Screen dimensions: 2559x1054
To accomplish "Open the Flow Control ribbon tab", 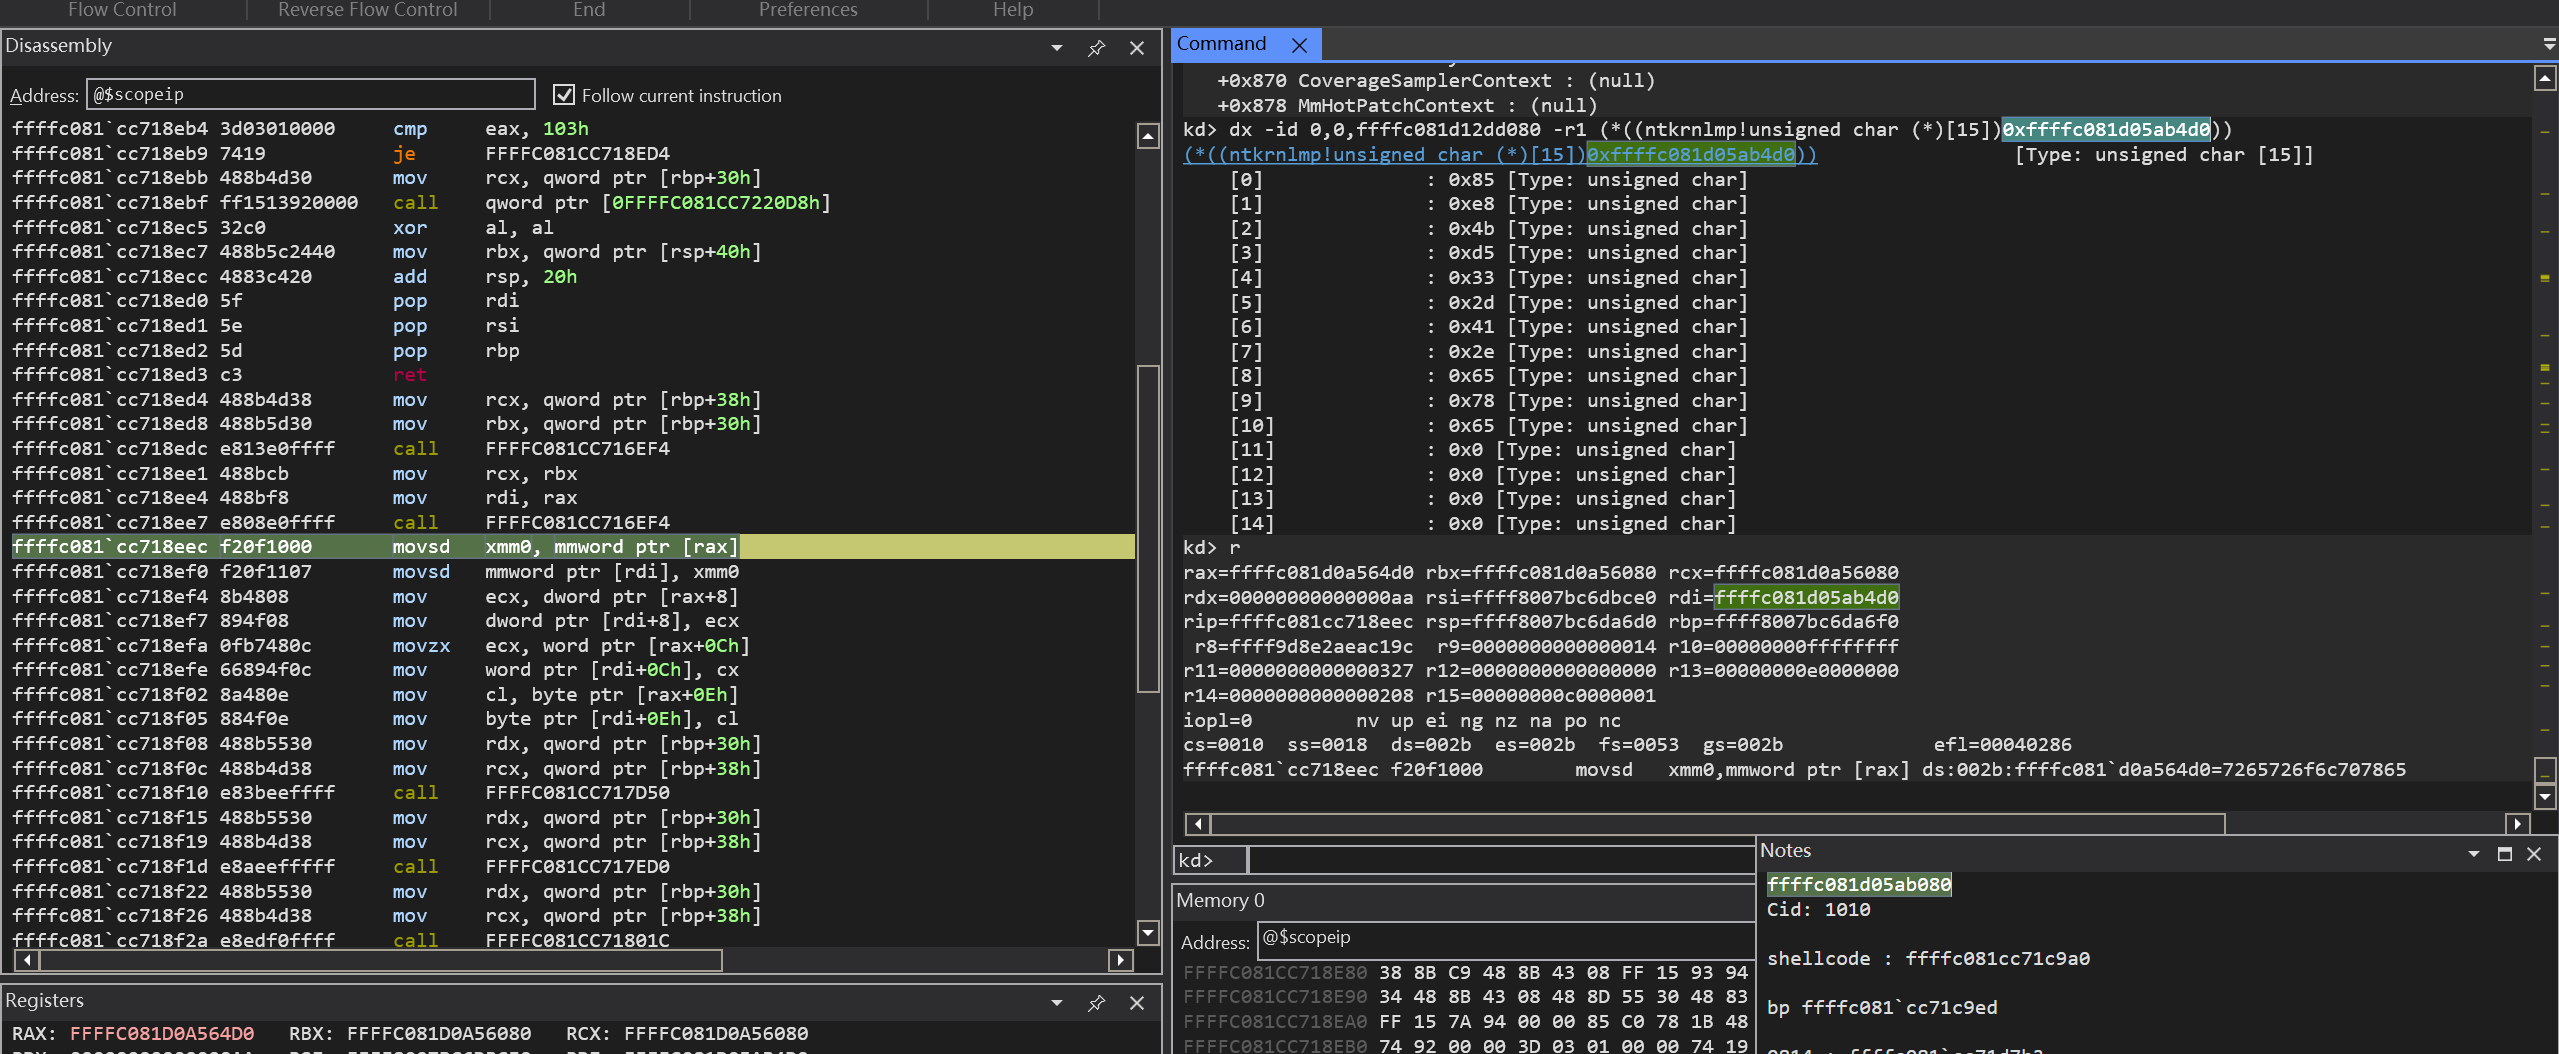I will [x=122, y=10].
